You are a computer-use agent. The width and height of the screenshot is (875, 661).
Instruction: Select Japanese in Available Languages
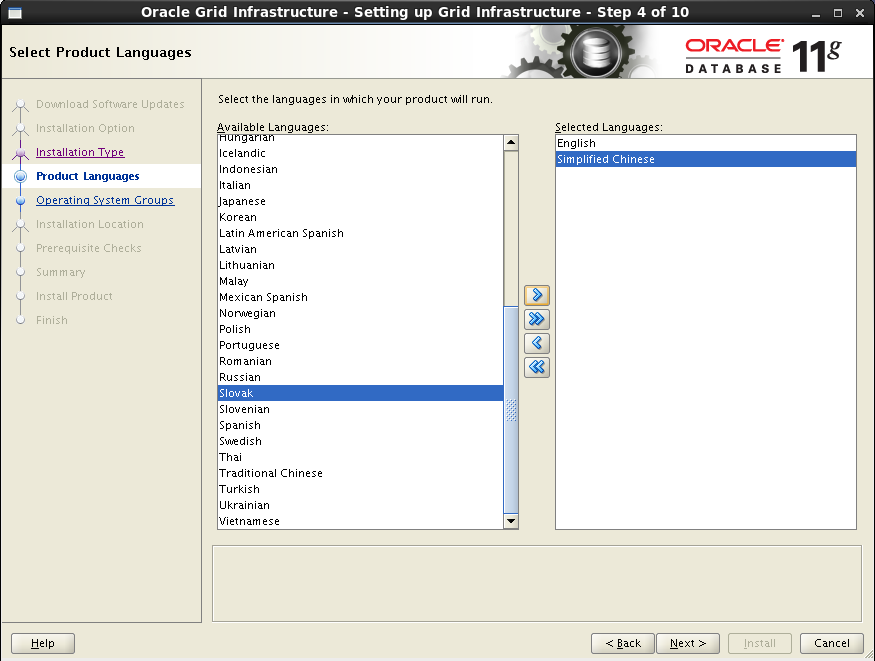360,201
